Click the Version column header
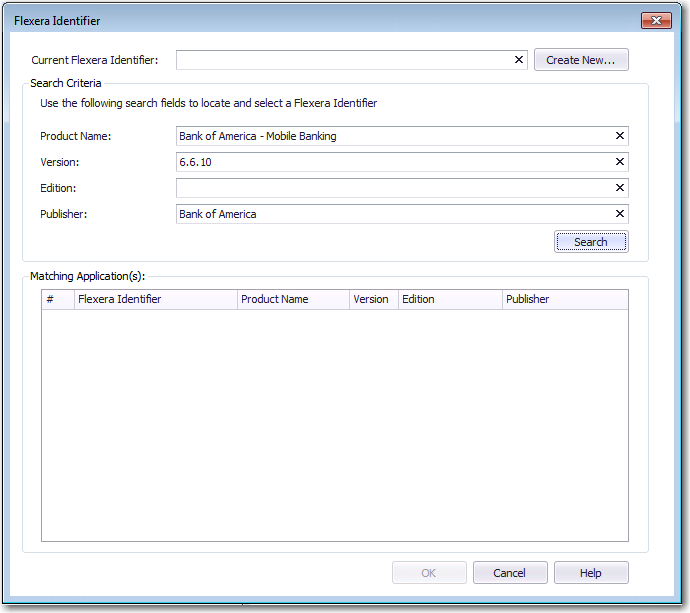 point(372,299)
